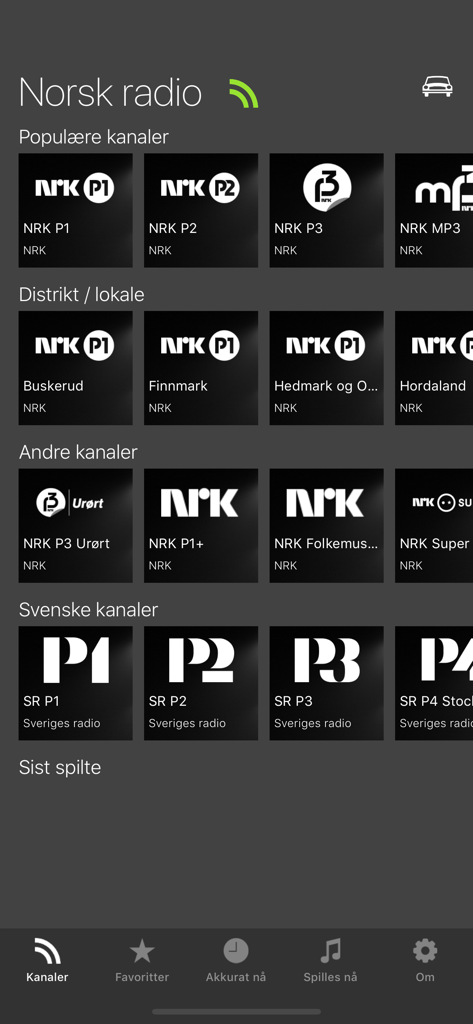473x1024 pixels.
Task: Open the SR P1 Swedish channel
Action: click(76, 683)
